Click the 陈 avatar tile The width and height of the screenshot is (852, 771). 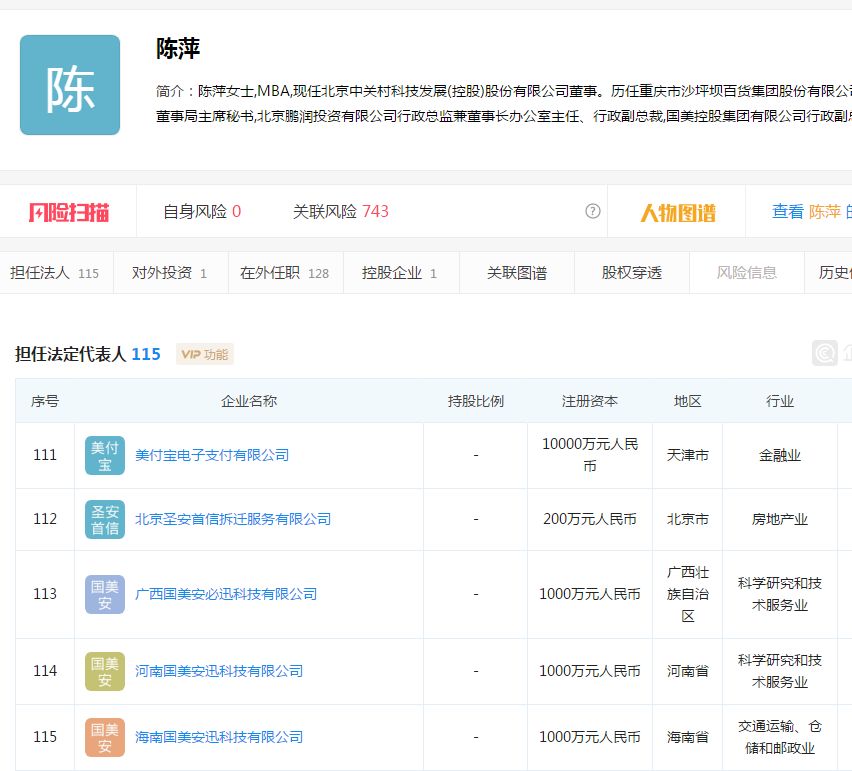click(70, 85)
